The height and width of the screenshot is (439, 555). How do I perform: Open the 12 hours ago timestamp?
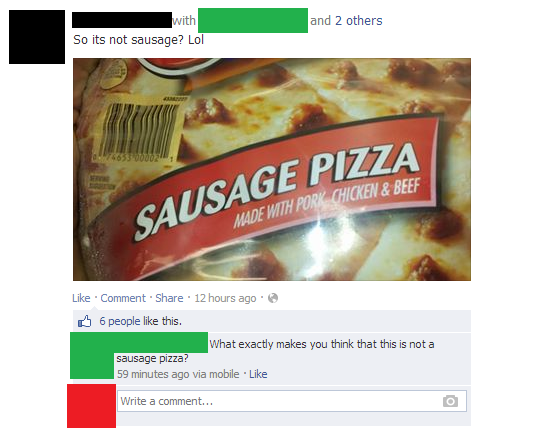(x=225, y=298)
